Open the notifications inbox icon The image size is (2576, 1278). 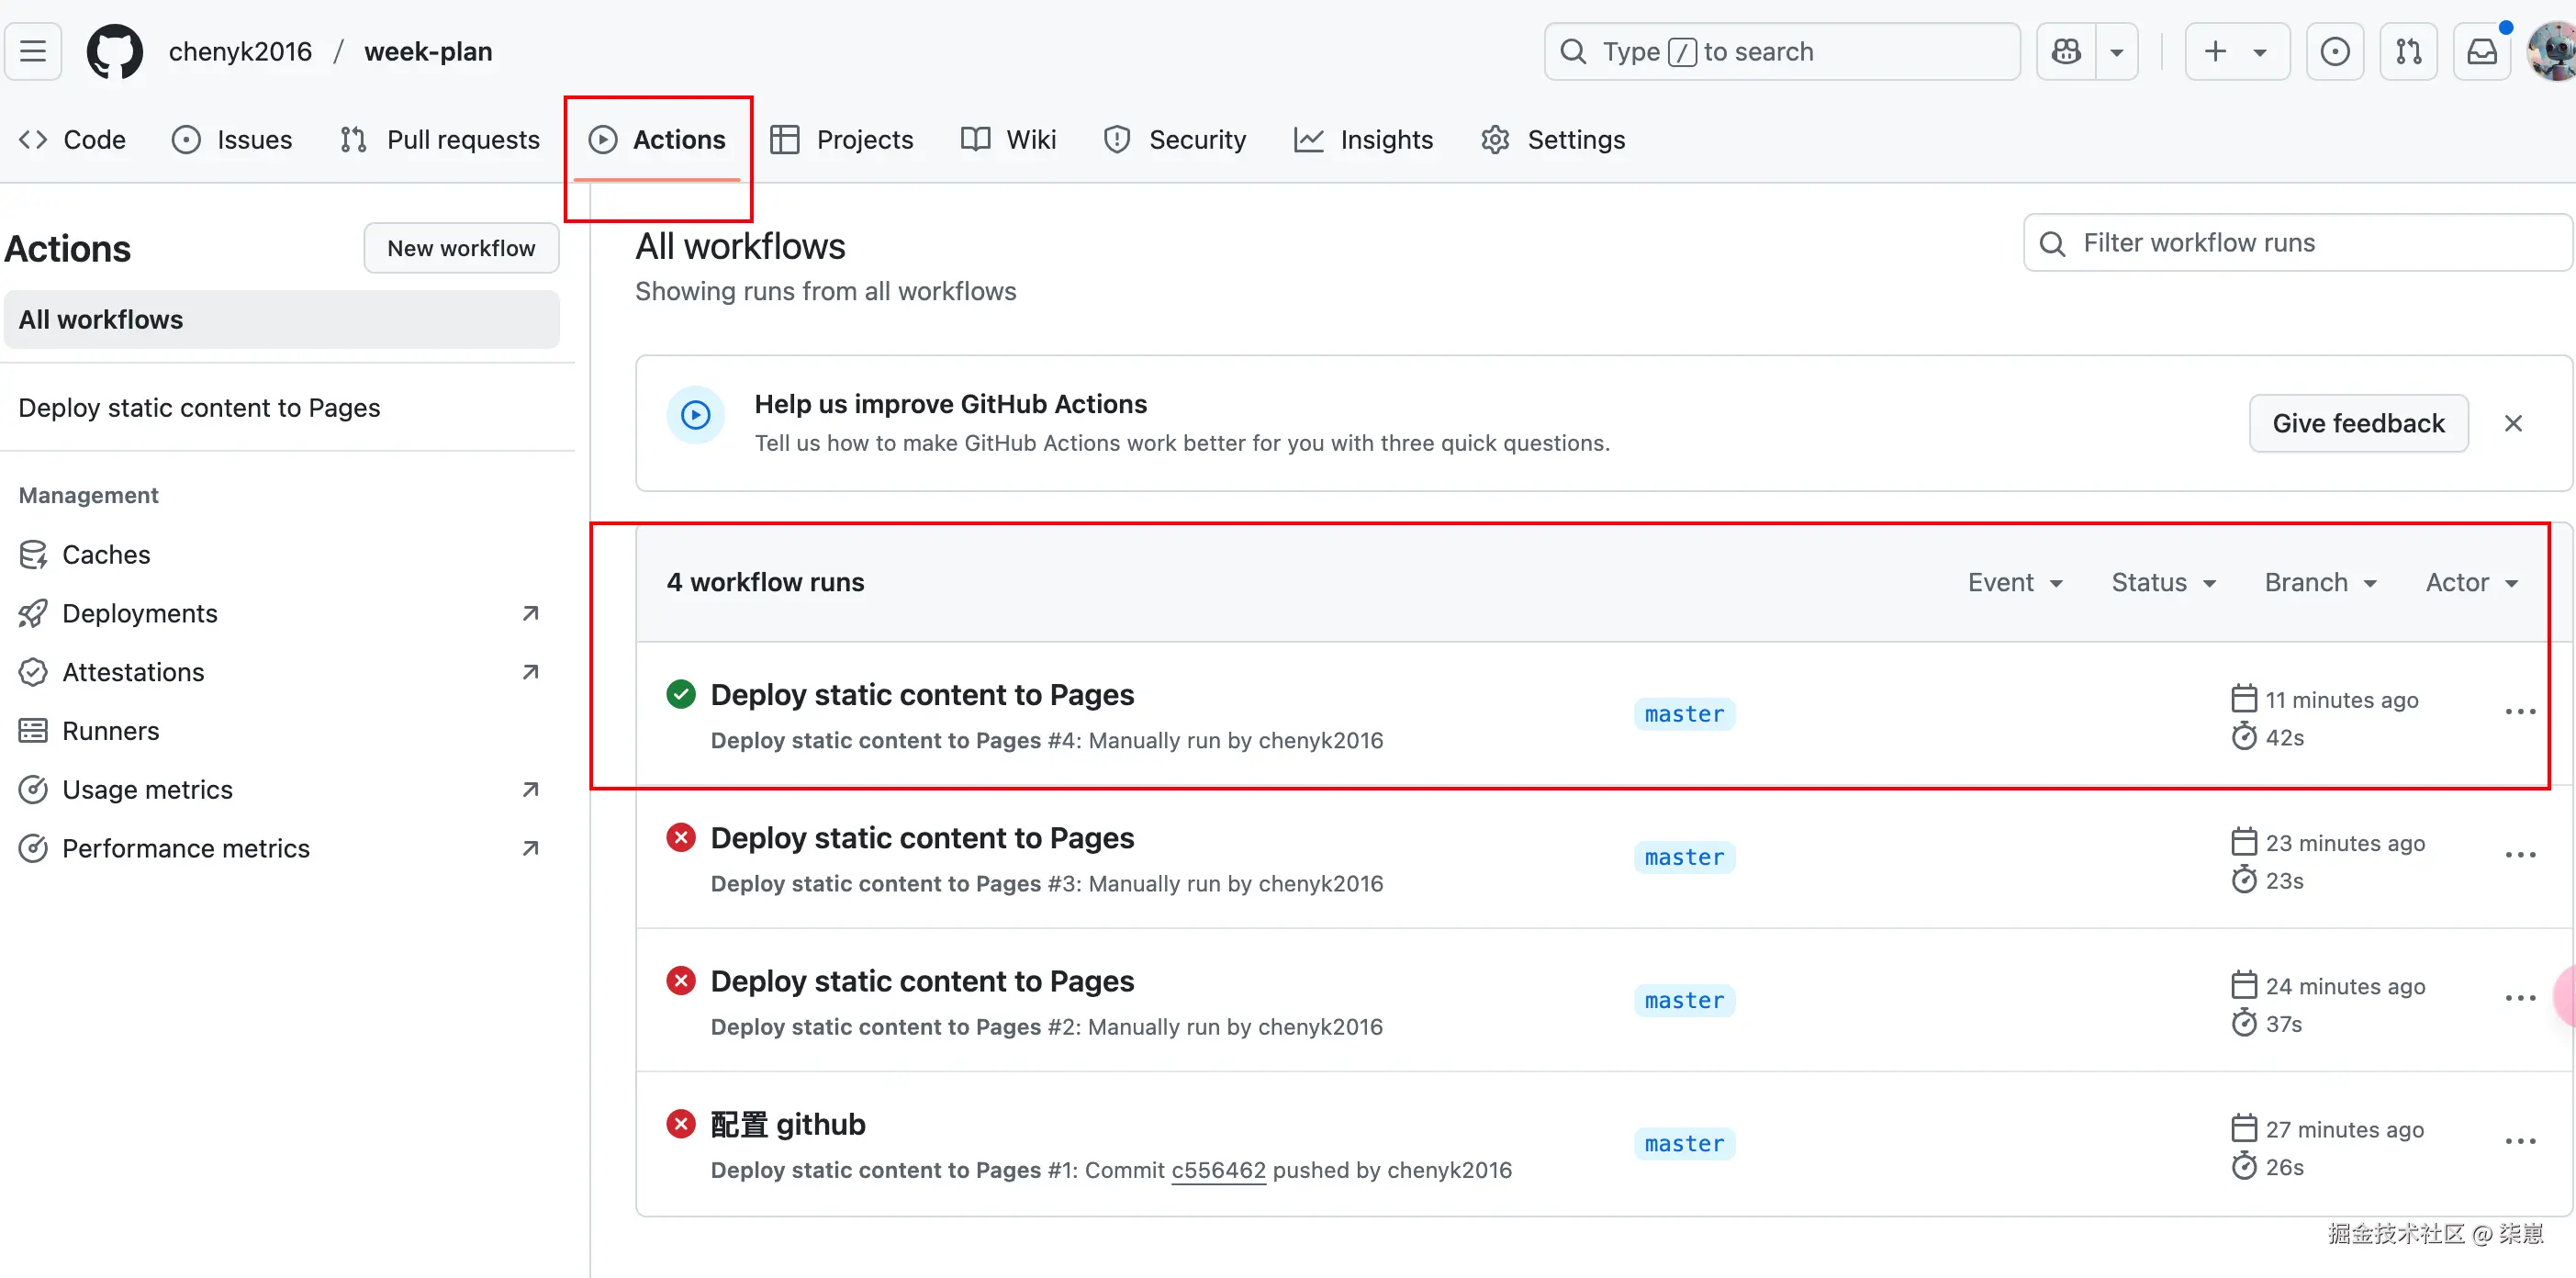2482,51
